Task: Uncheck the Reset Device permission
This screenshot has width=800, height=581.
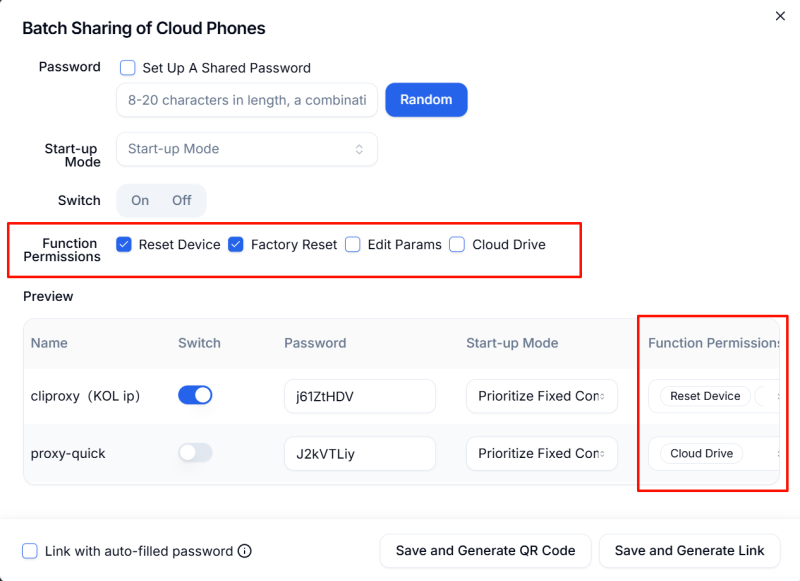Action: tap(124, 244)
